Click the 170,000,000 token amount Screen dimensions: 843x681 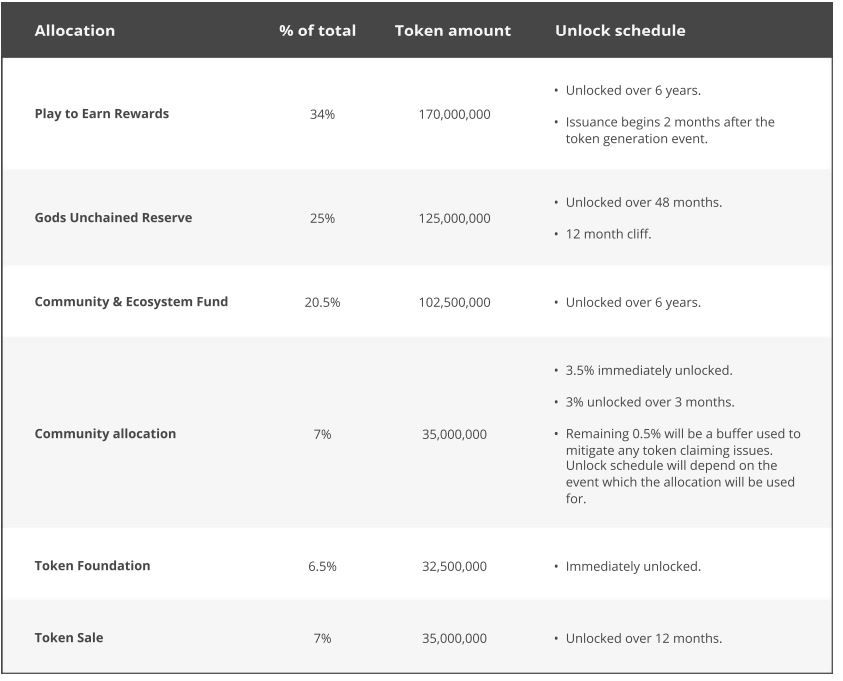pos(454,115)
